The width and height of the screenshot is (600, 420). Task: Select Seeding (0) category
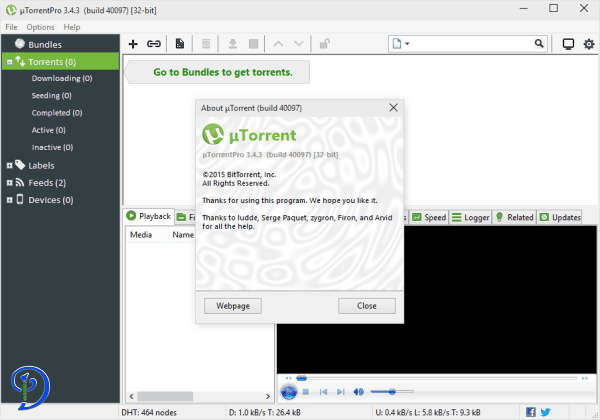click(51, 96)
